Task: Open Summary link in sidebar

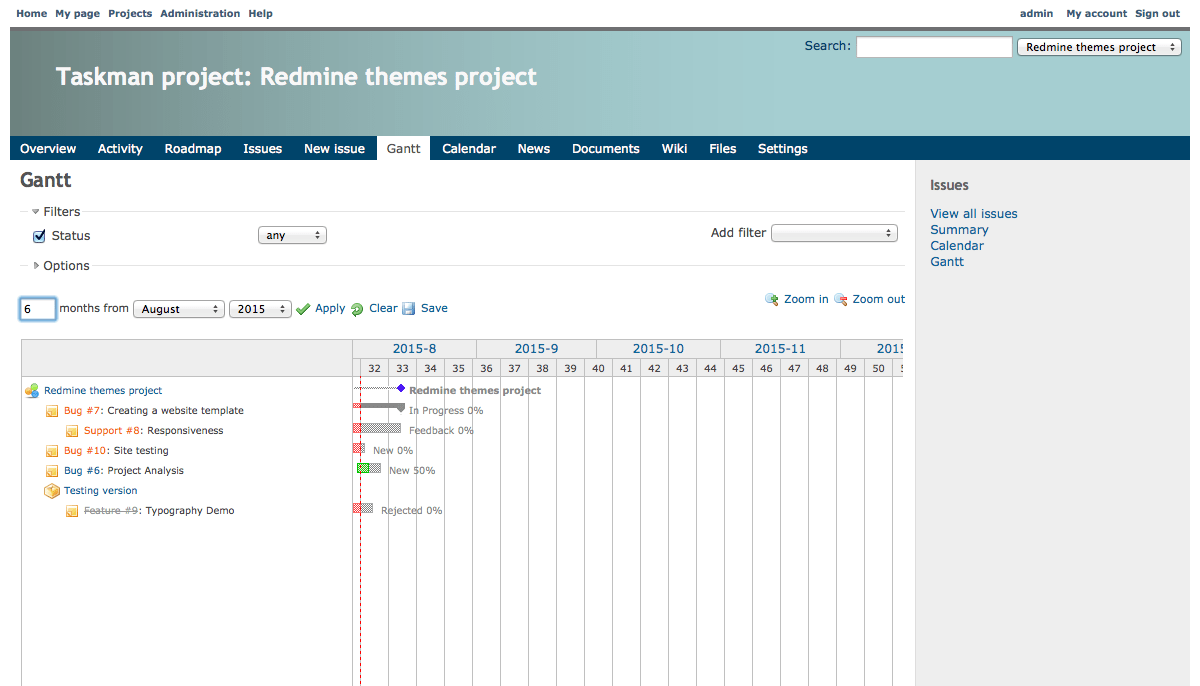Action: [959, 229]
